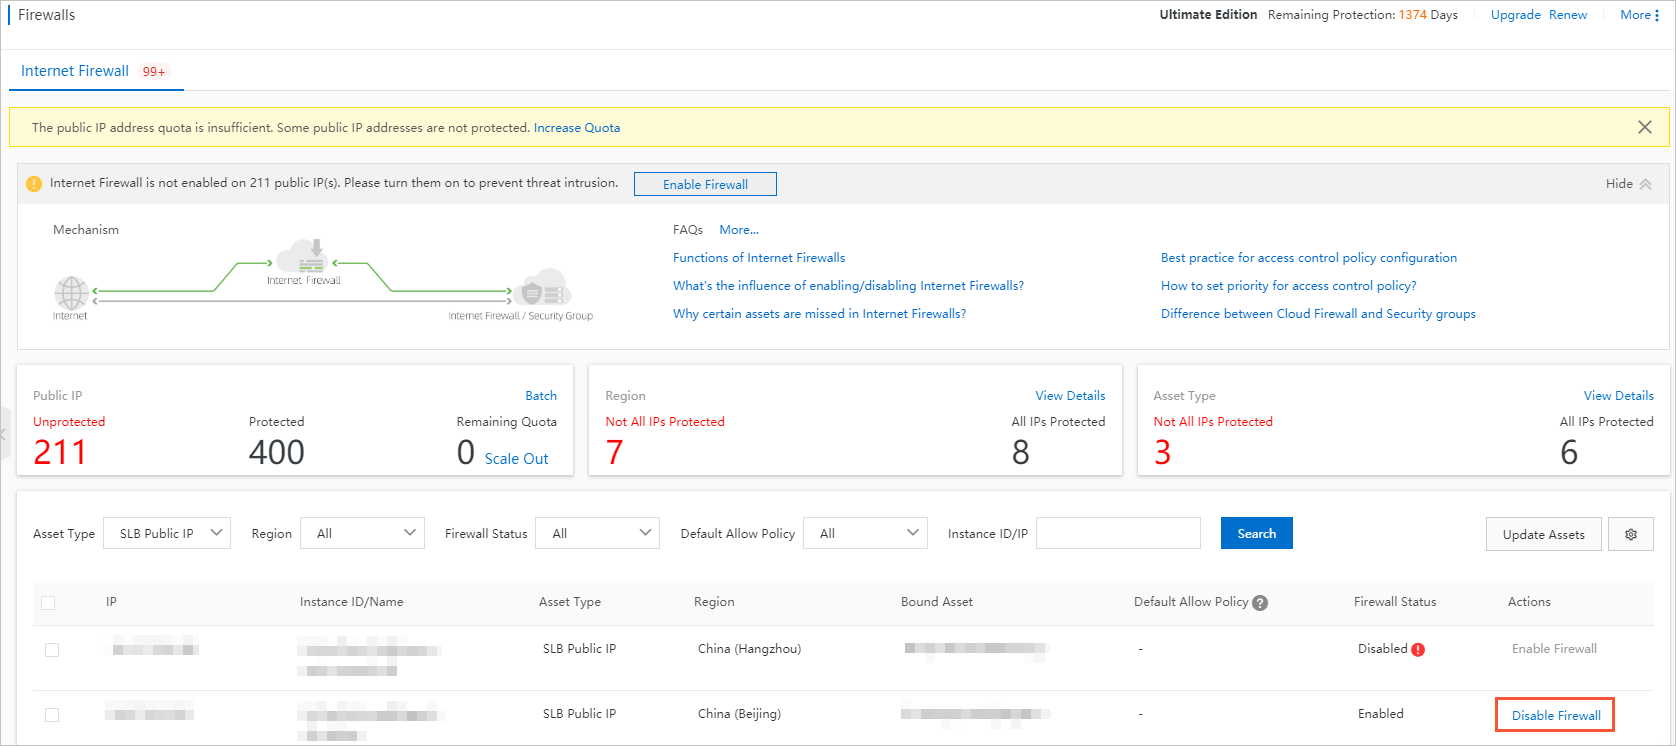Open Difference between Cloud Firewall and Security groups
This screenshot has width=1676, height=746.
(1318, 314)
